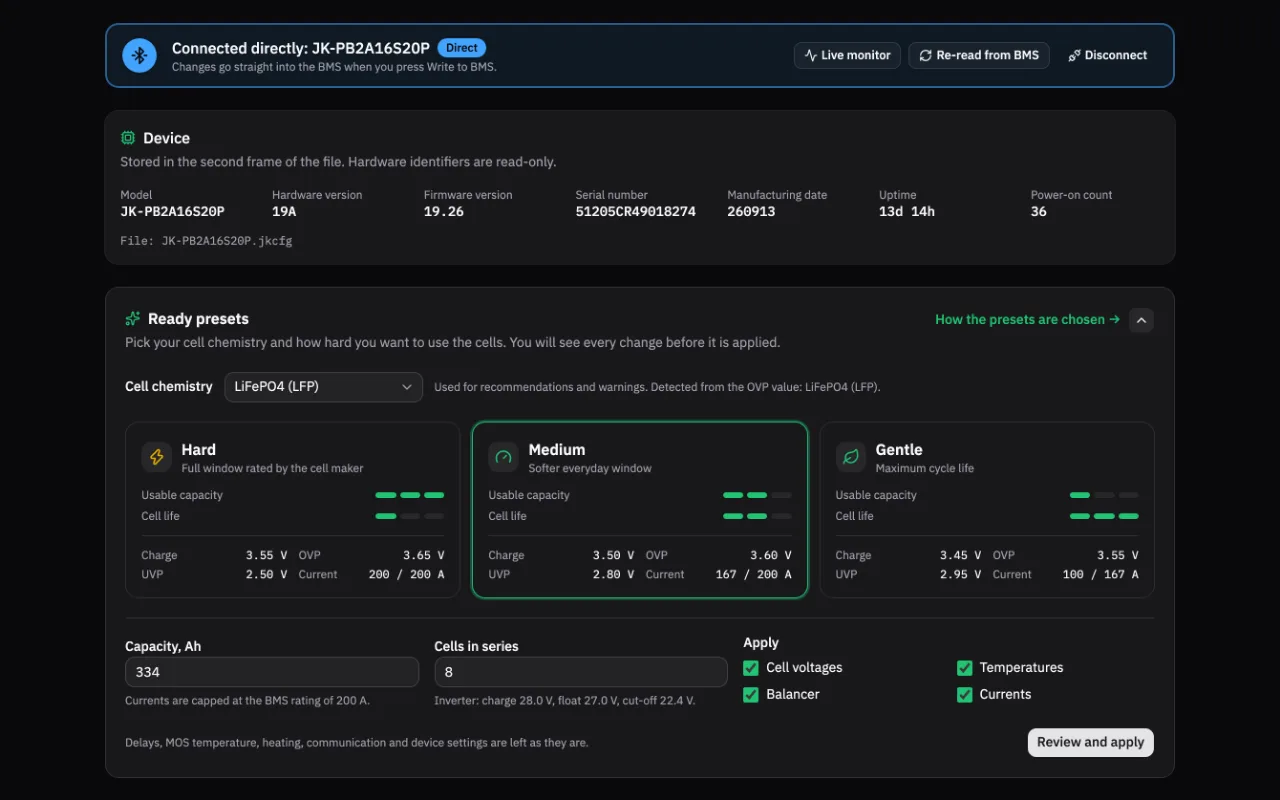Select the Gentle preset card
This screenshot has width=1280, height=800.
pyautogui.click(x=987, y=510)
